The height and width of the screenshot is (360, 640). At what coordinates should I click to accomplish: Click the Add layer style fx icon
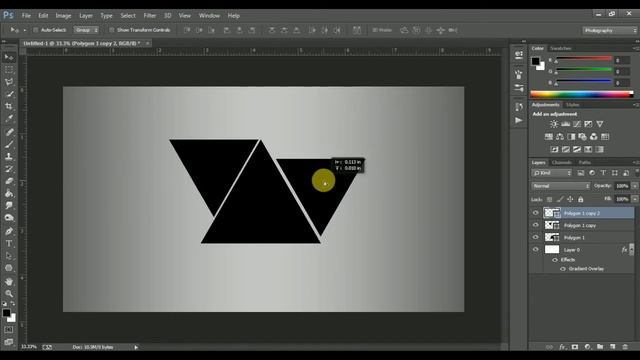tap(562, 347)
